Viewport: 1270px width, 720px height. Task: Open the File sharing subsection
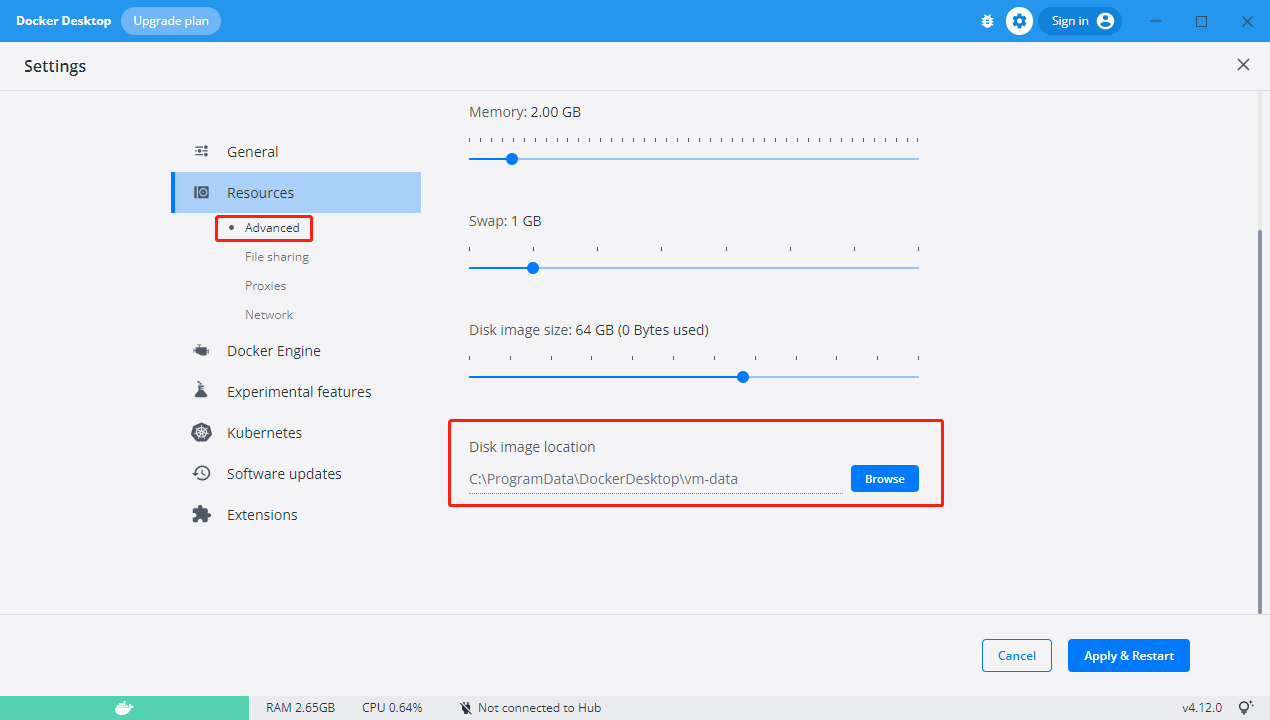276,256
